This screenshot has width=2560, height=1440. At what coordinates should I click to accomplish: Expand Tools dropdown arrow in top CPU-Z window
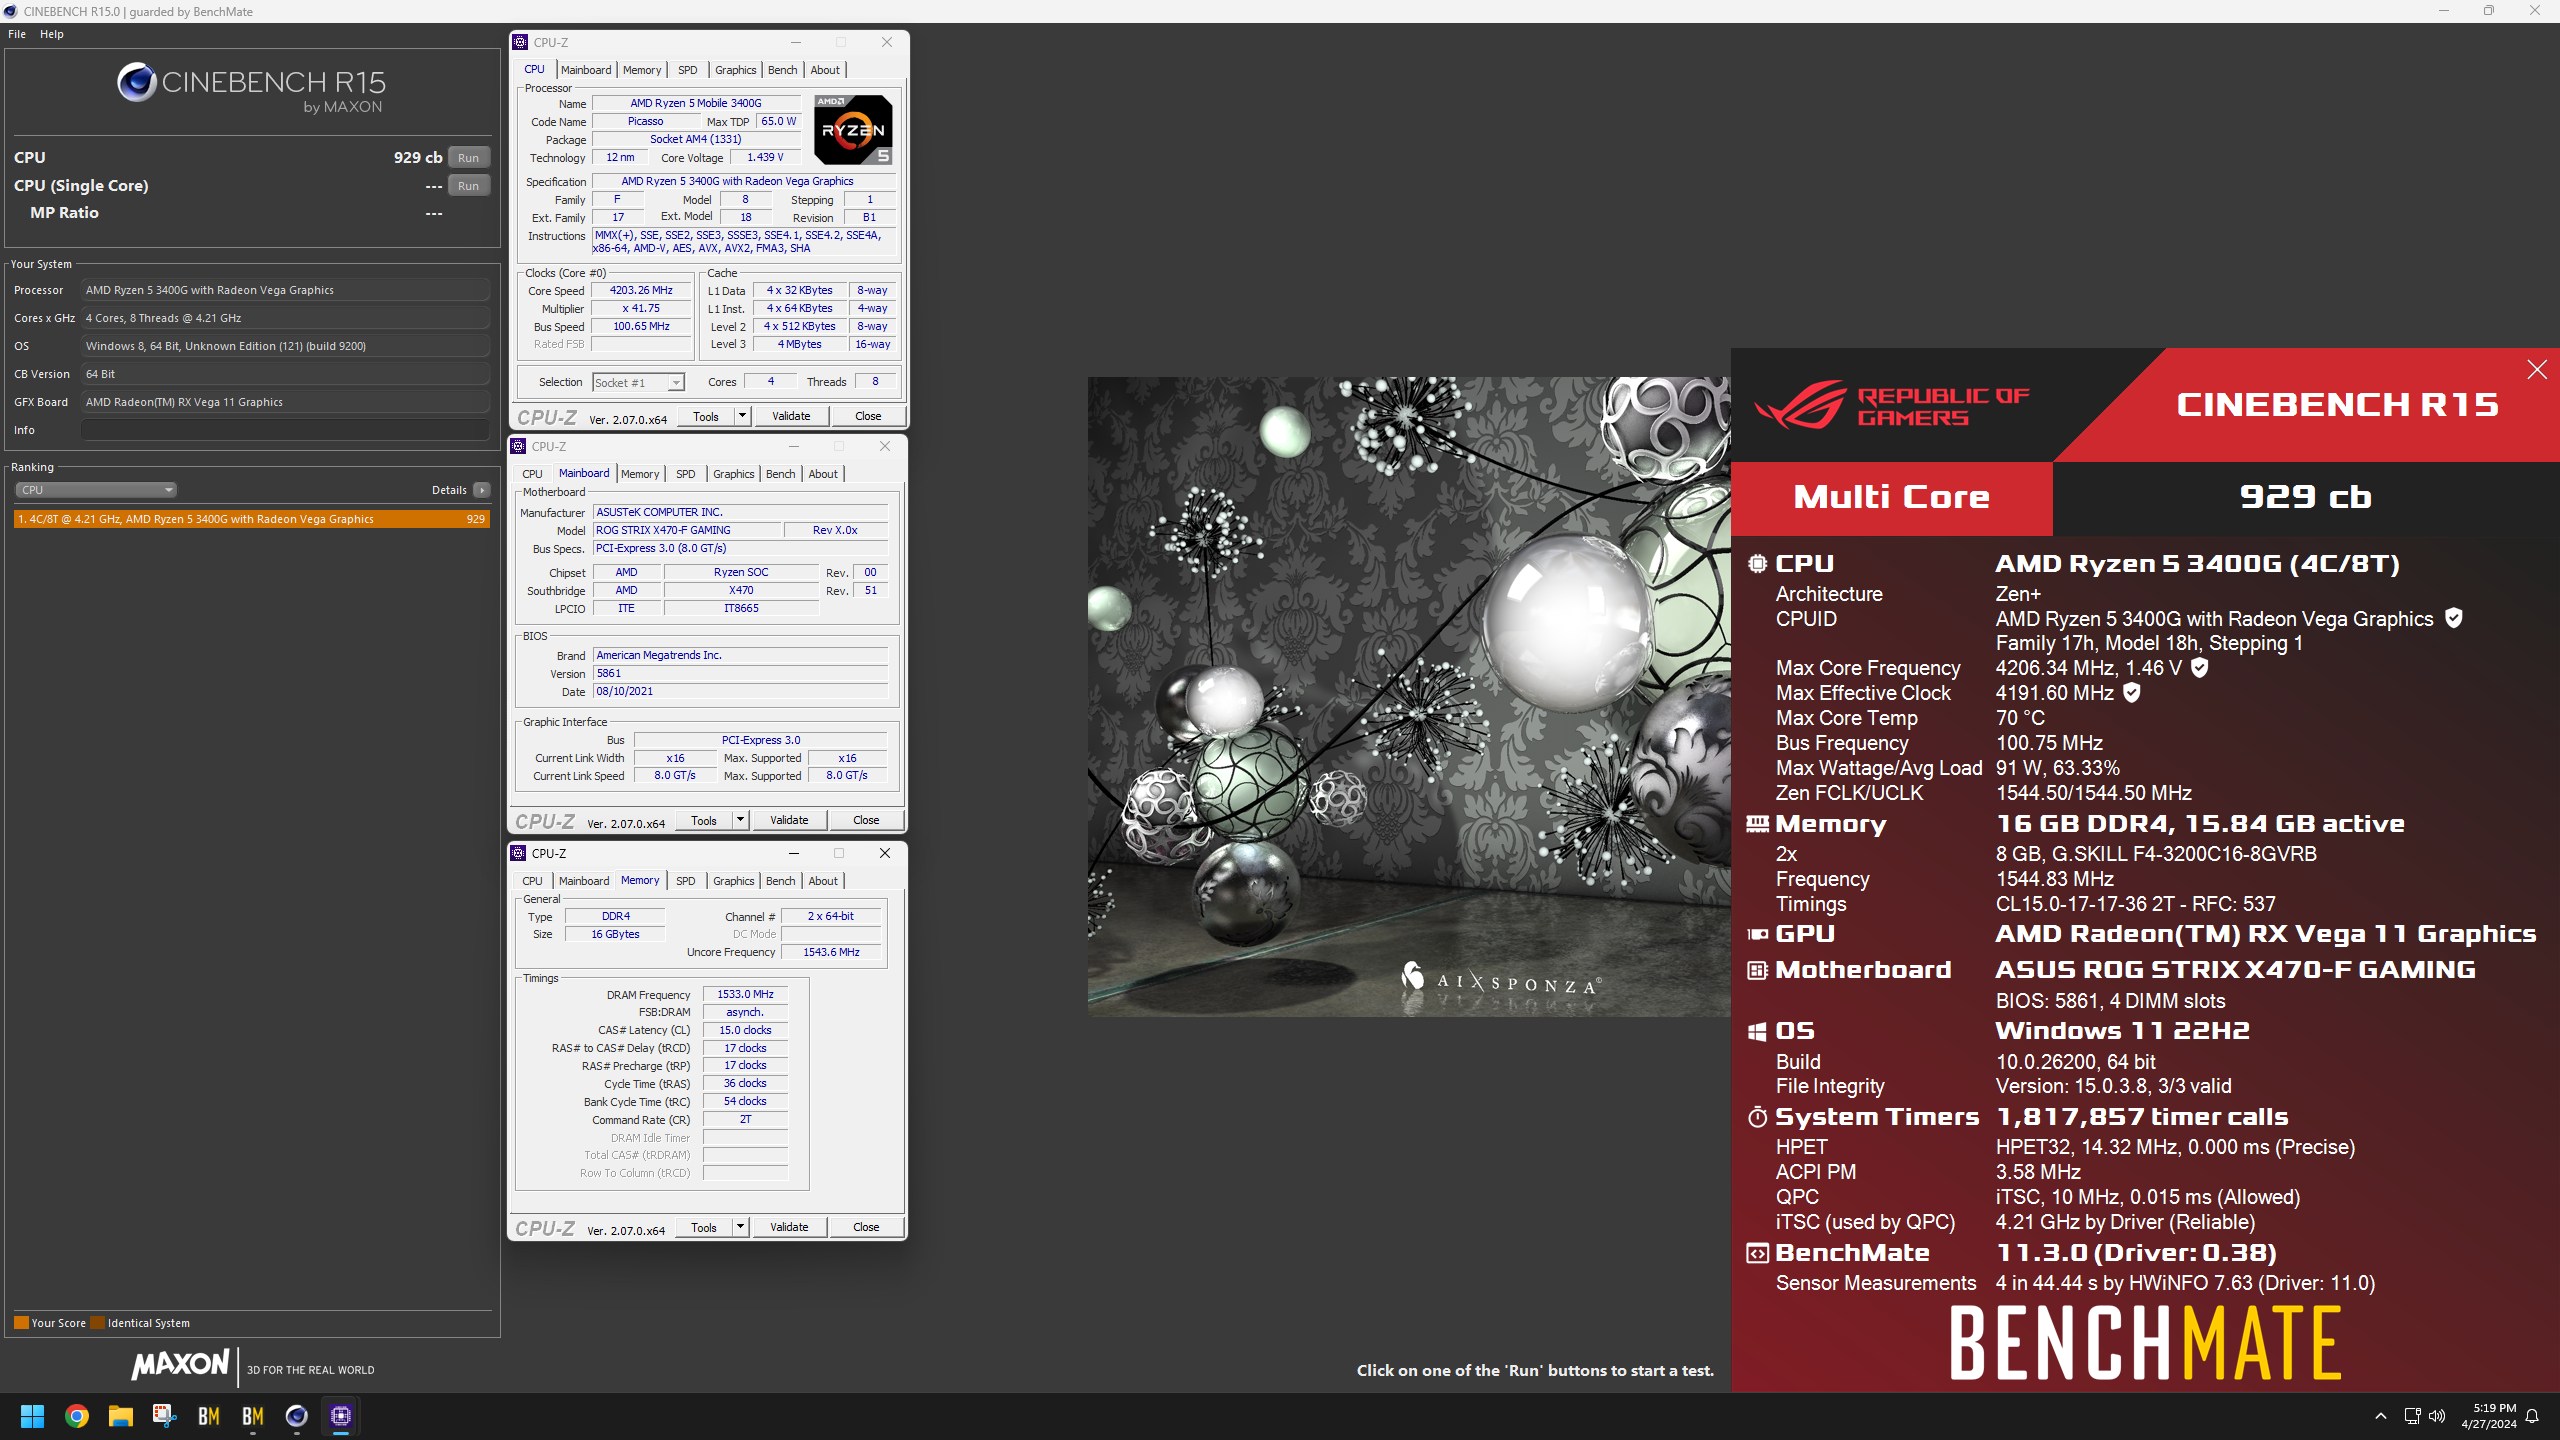743,416
